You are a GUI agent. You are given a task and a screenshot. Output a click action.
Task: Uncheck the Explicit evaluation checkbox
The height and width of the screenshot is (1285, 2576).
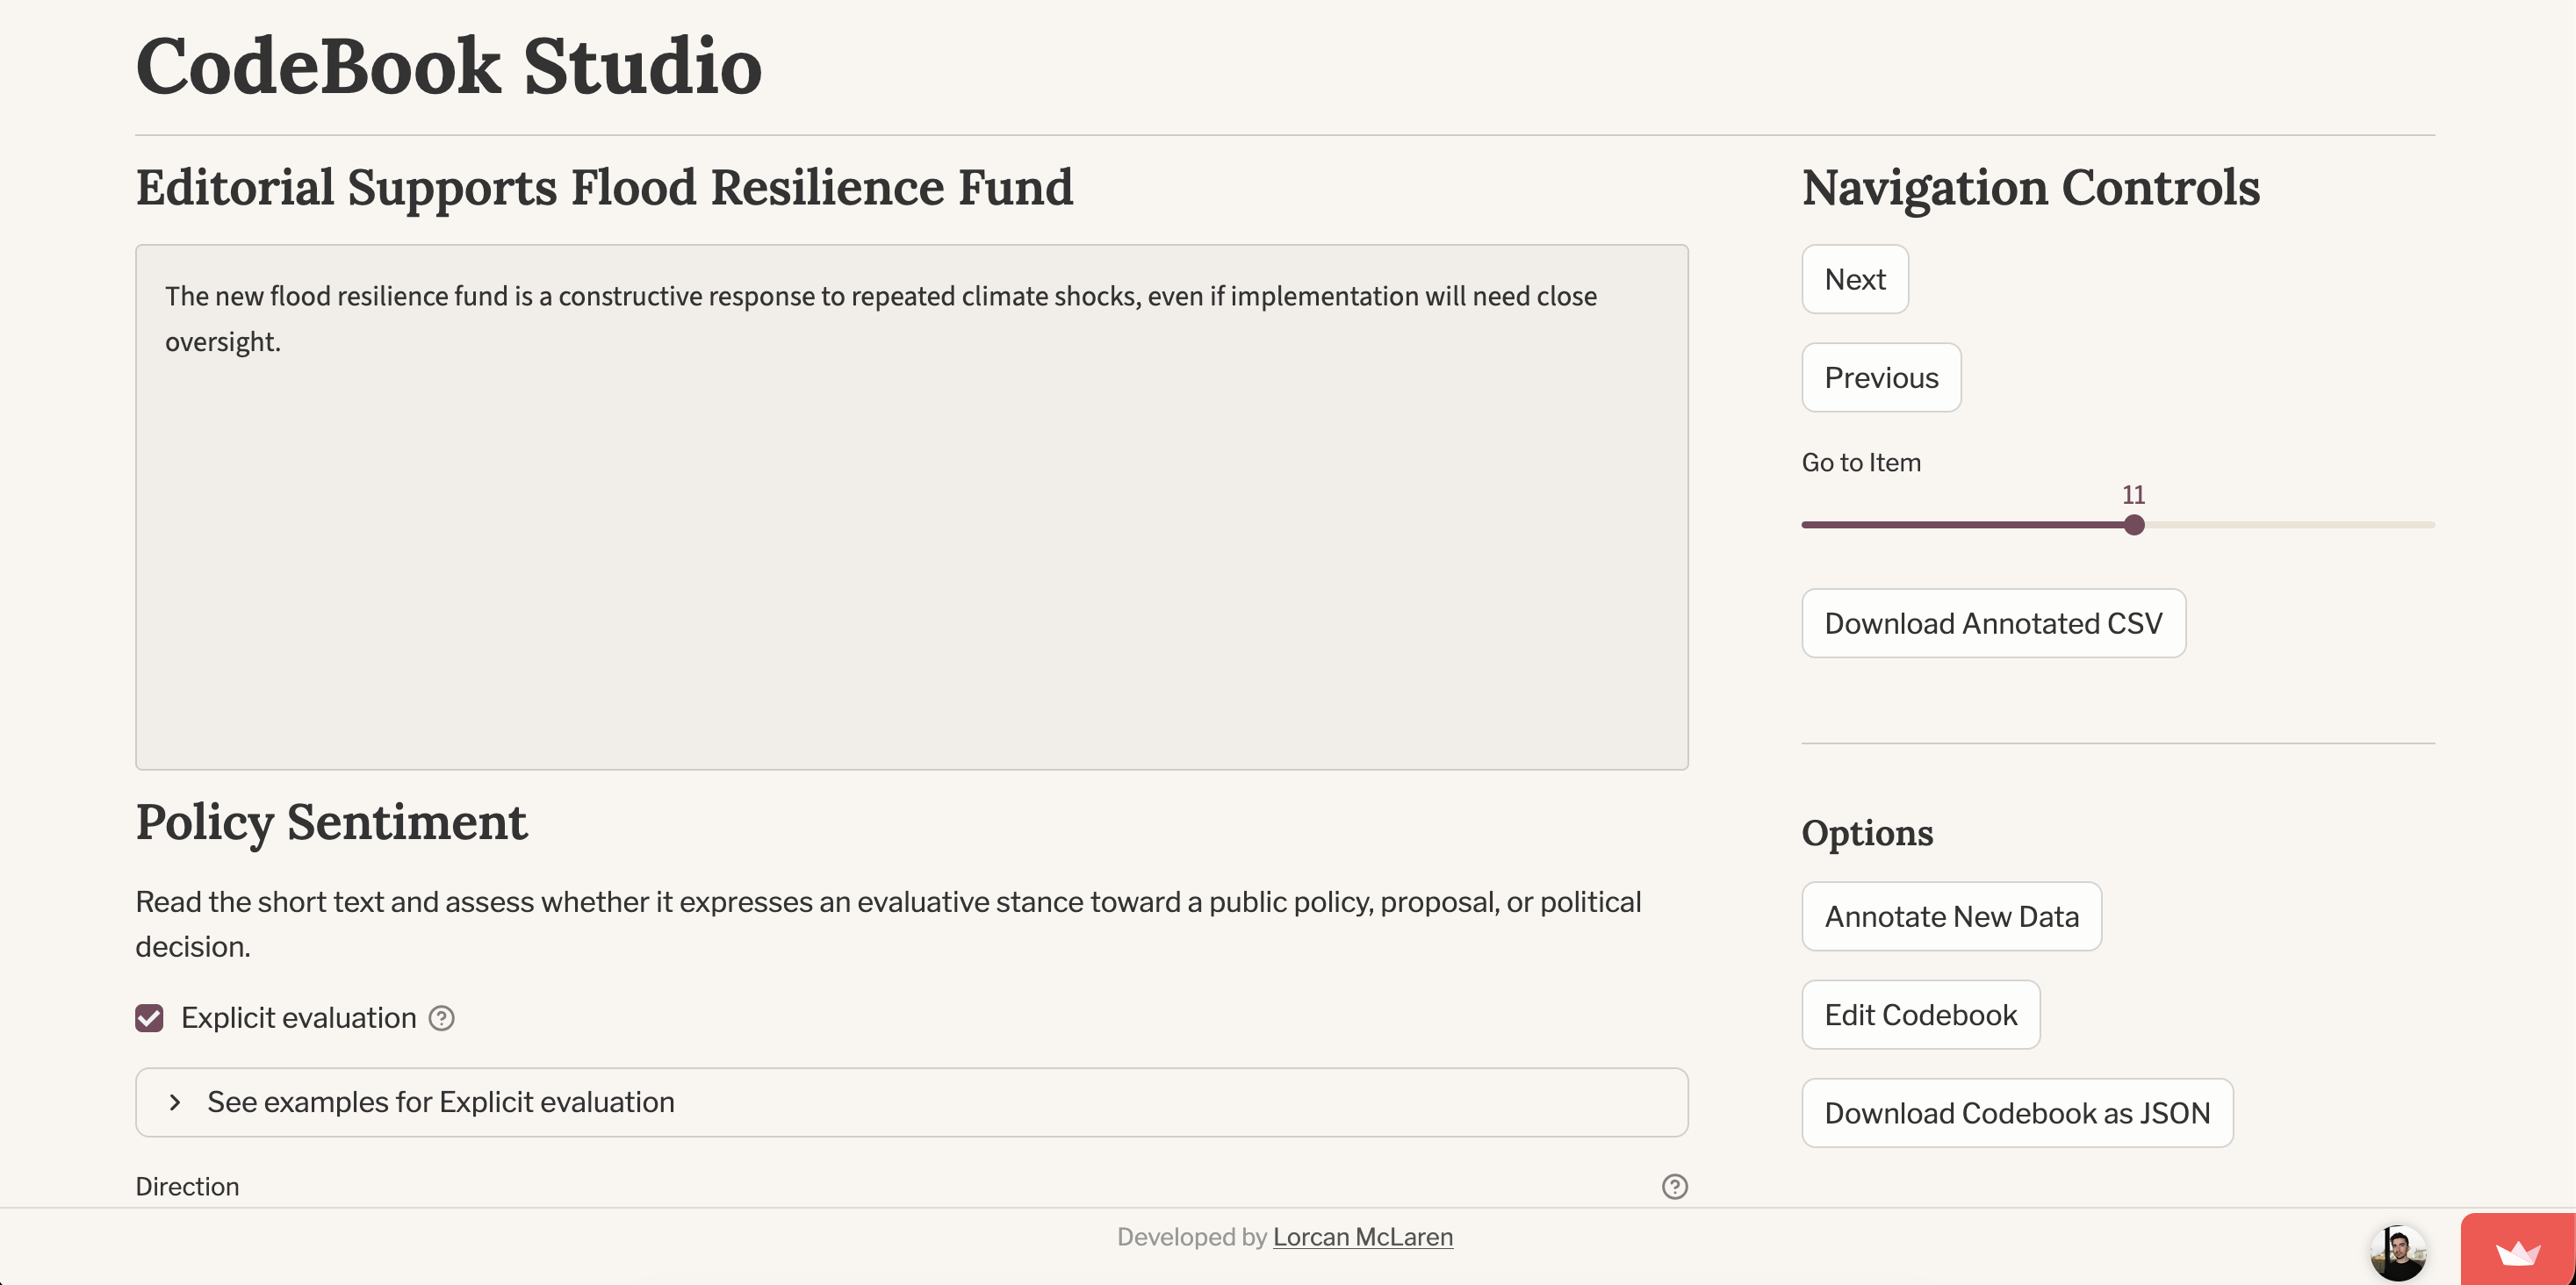pos(150,1018)
